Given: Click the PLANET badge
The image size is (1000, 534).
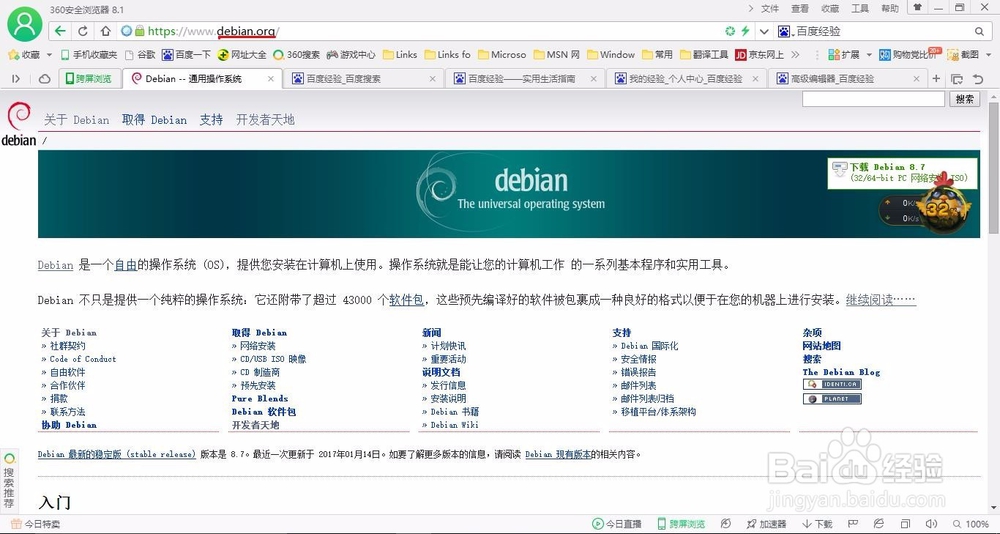Looking at the screenshot, I should click(x=832, y=399).
